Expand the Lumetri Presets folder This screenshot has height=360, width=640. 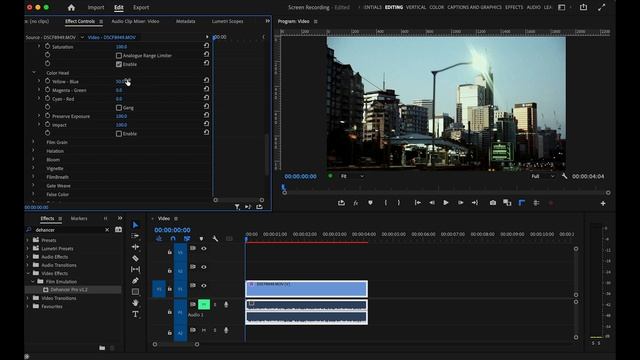point(28,248)
